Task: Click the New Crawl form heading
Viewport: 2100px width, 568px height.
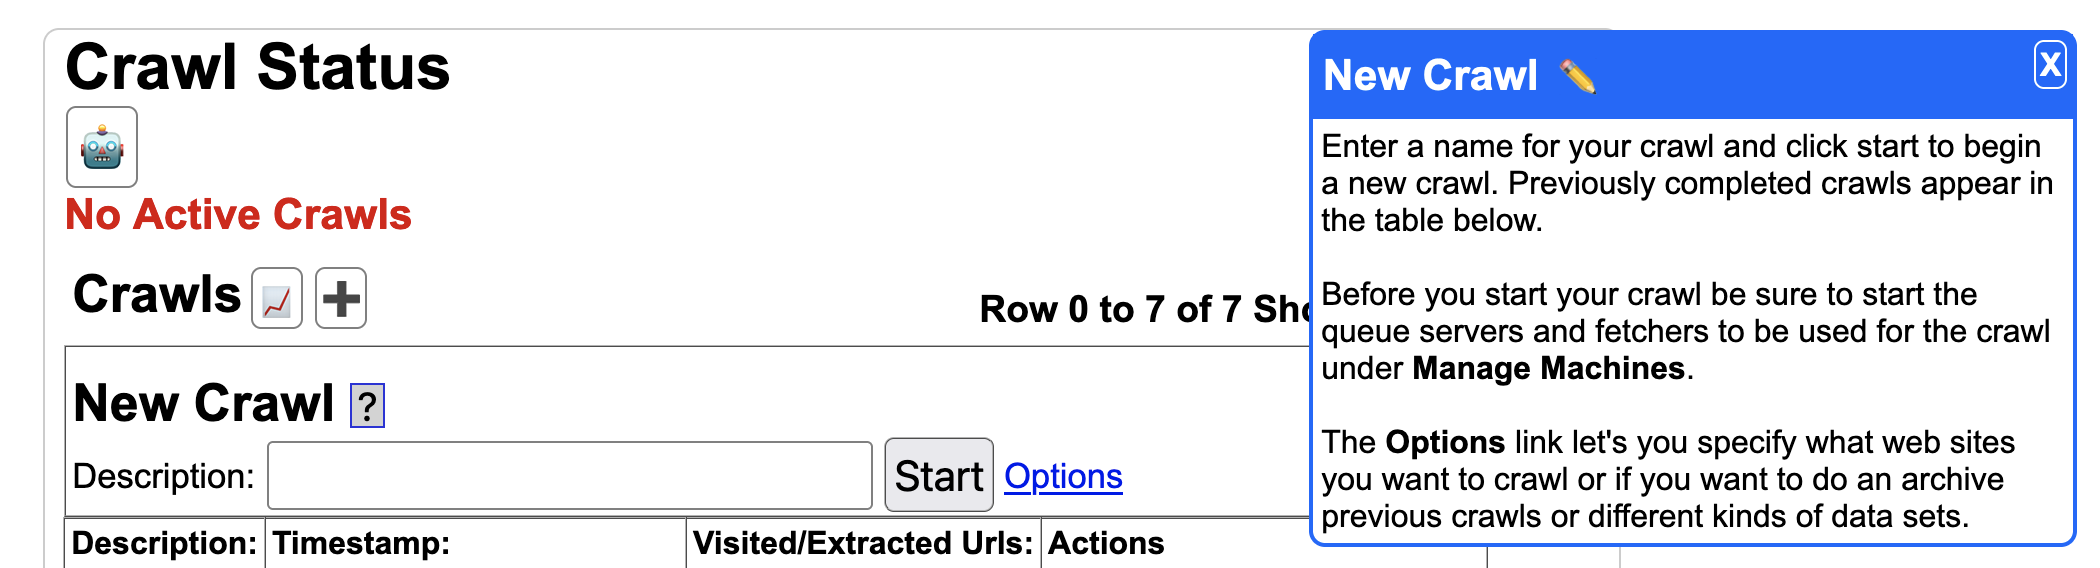Action: coord(204,404)
